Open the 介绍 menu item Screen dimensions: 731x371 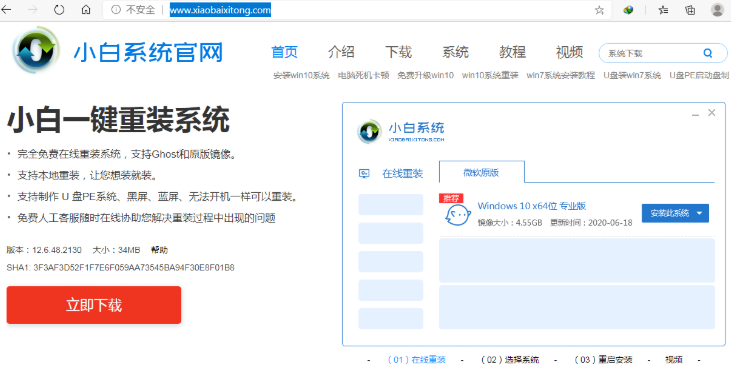(x=341, y=52)
